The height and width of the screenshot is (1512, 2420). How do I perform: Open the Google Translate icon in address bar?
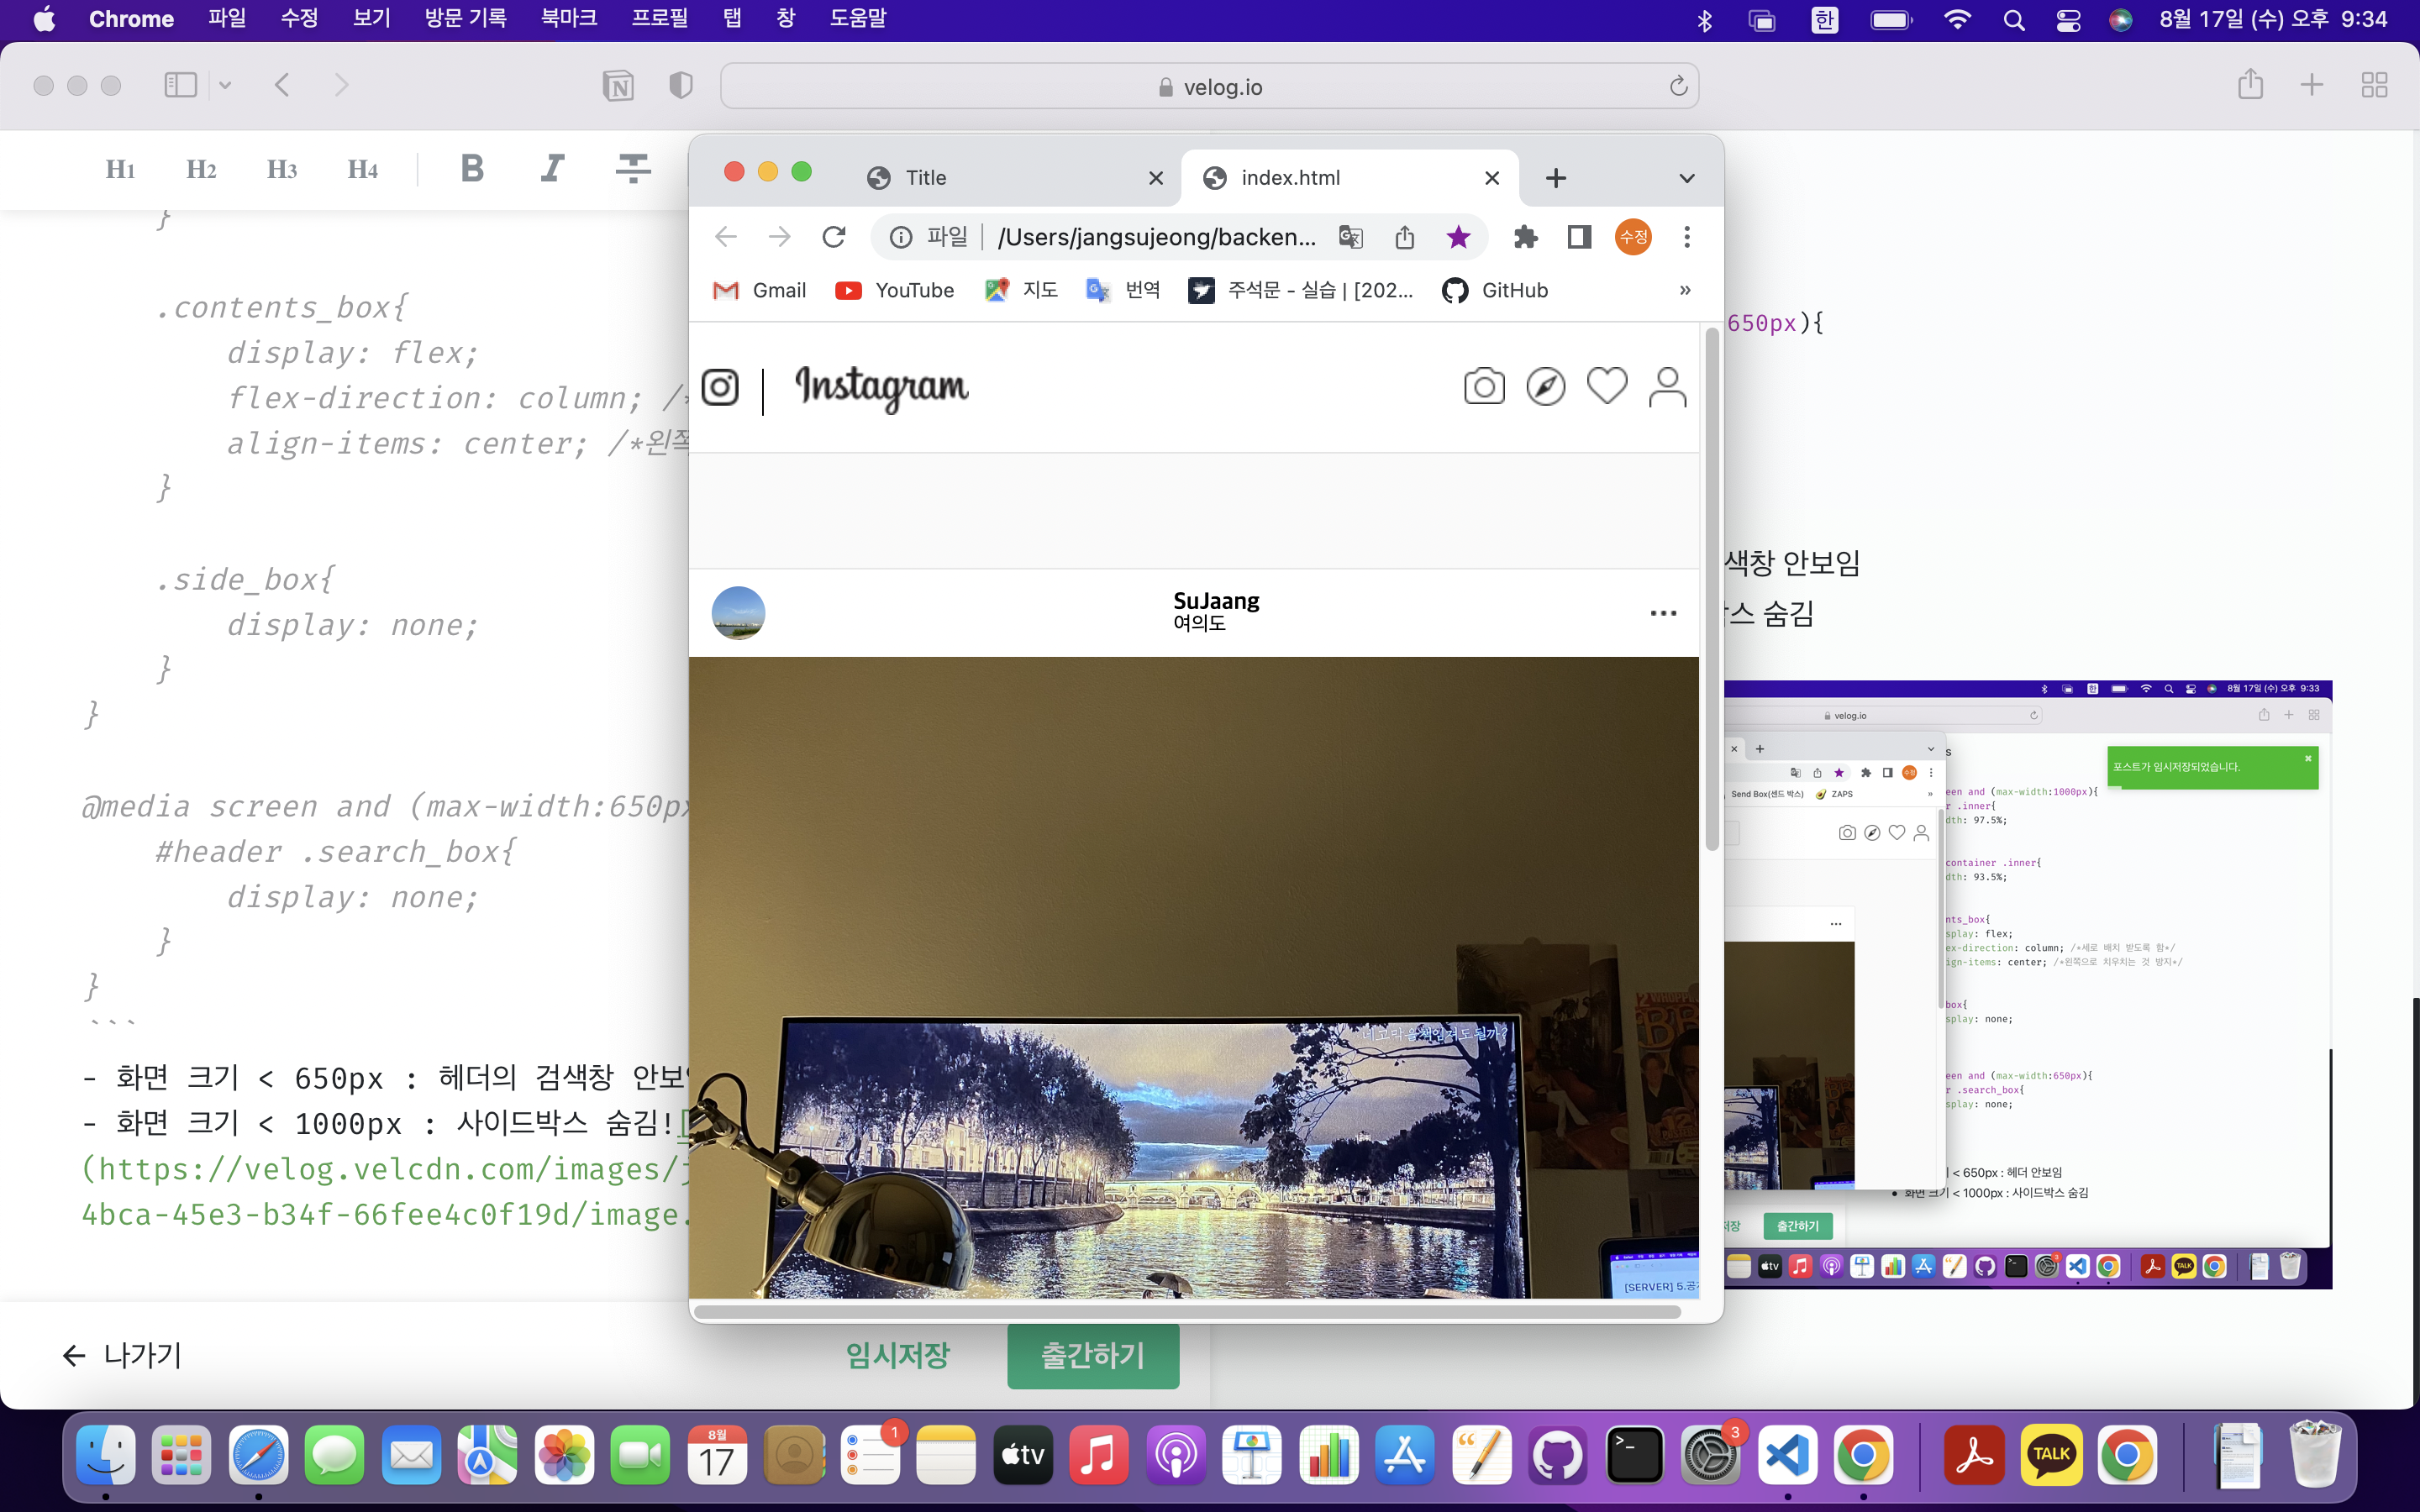[1351, 237]
